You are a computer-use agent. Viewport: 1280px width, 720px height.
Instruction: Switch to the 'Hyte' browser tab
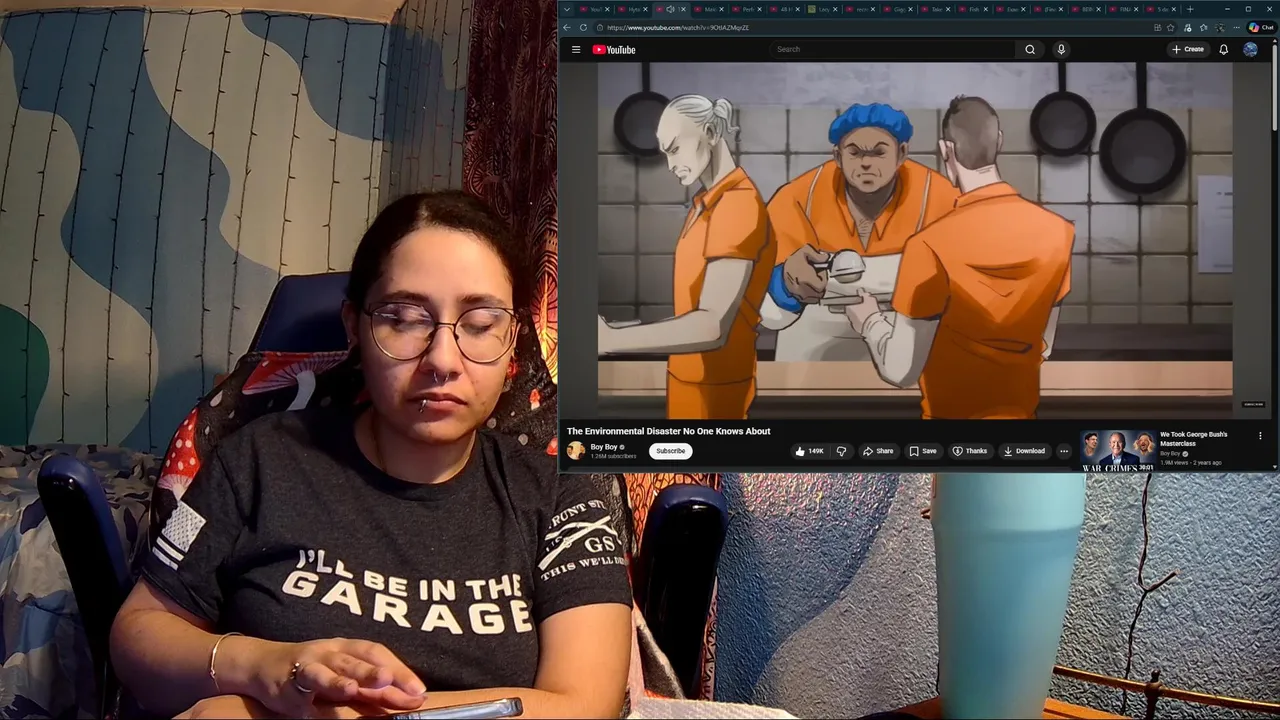[x=633, y=9]
